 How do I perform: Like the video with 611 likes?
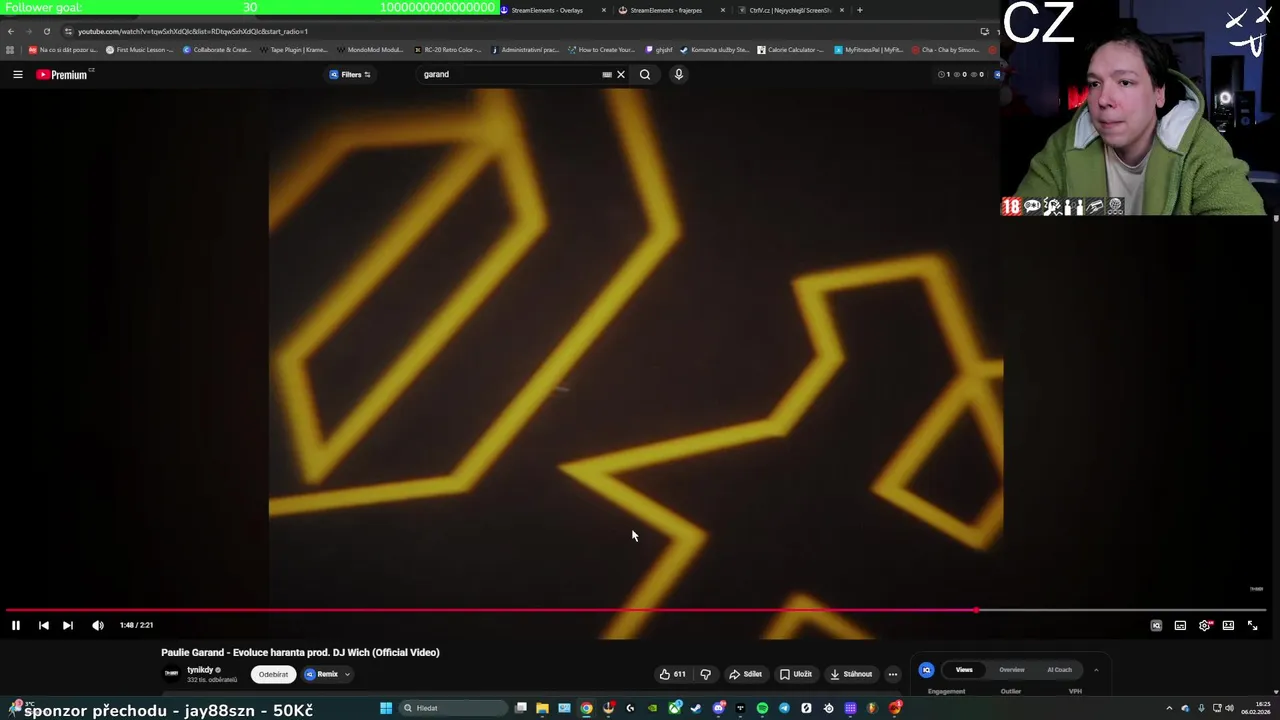[x=672, y=674]
